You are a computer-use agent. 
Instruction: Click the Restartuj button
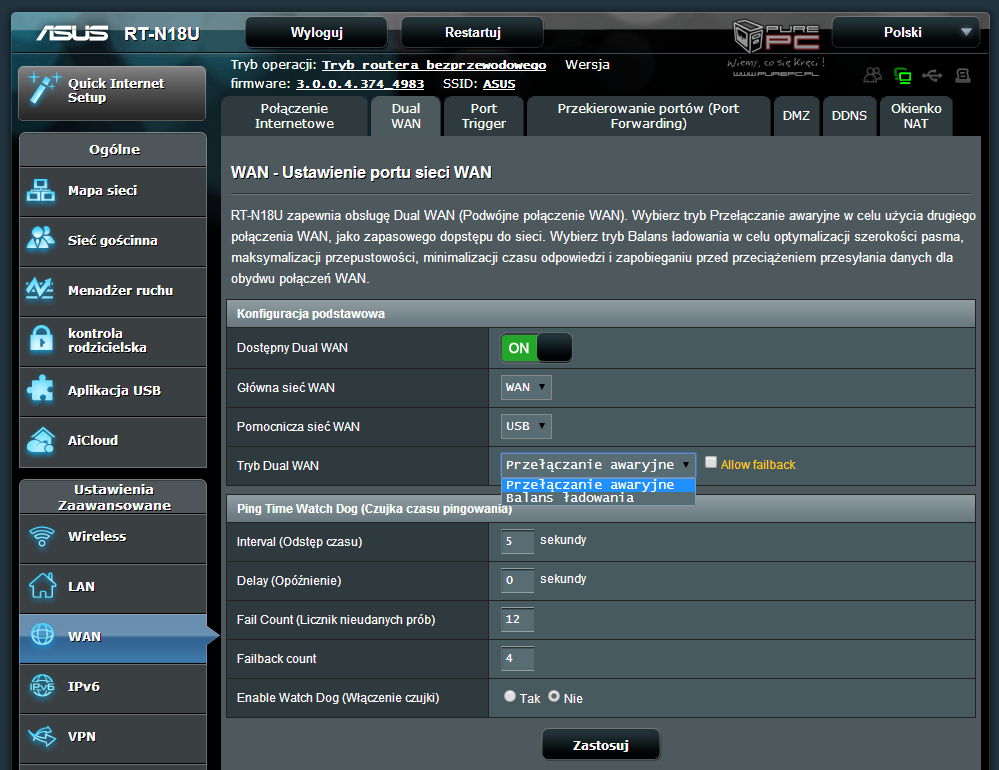point(472,32)
